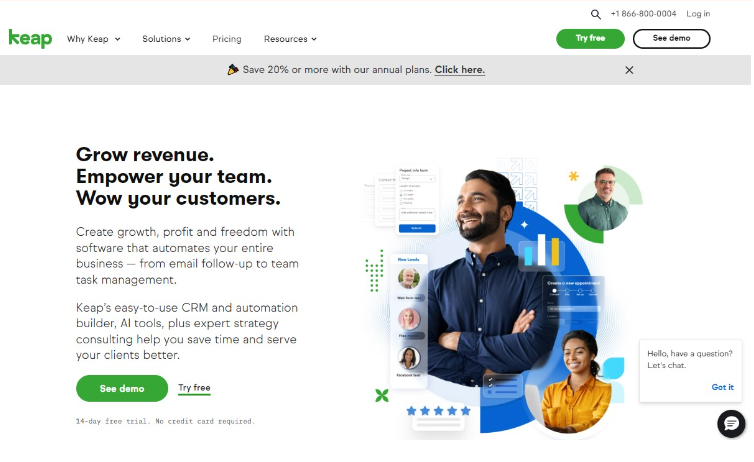Expand the Why Keap menu
The image size is (754, 462).
[x=93, y=39]
